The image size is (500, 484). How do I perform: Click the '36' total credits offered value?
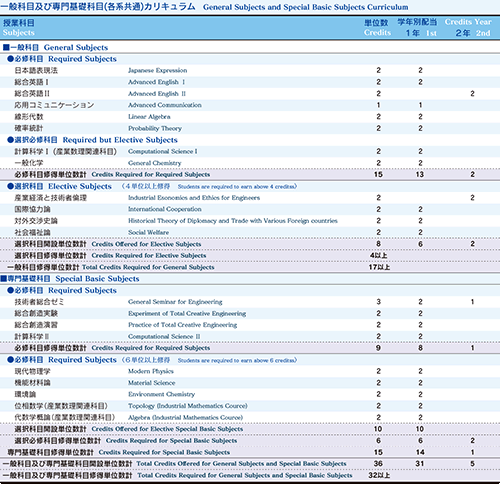pyautogui.click(x=378, y=464)
